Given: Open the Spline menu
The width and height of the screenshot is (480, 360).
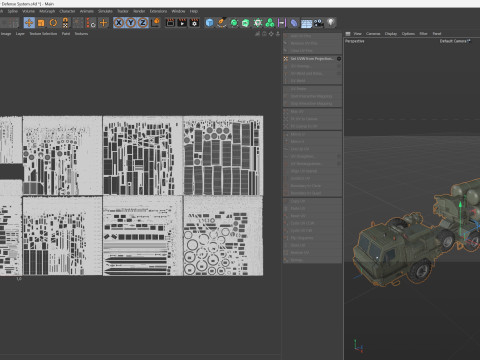Looking at the screenshot, I should pyautogui.click(x=13, y=11).
